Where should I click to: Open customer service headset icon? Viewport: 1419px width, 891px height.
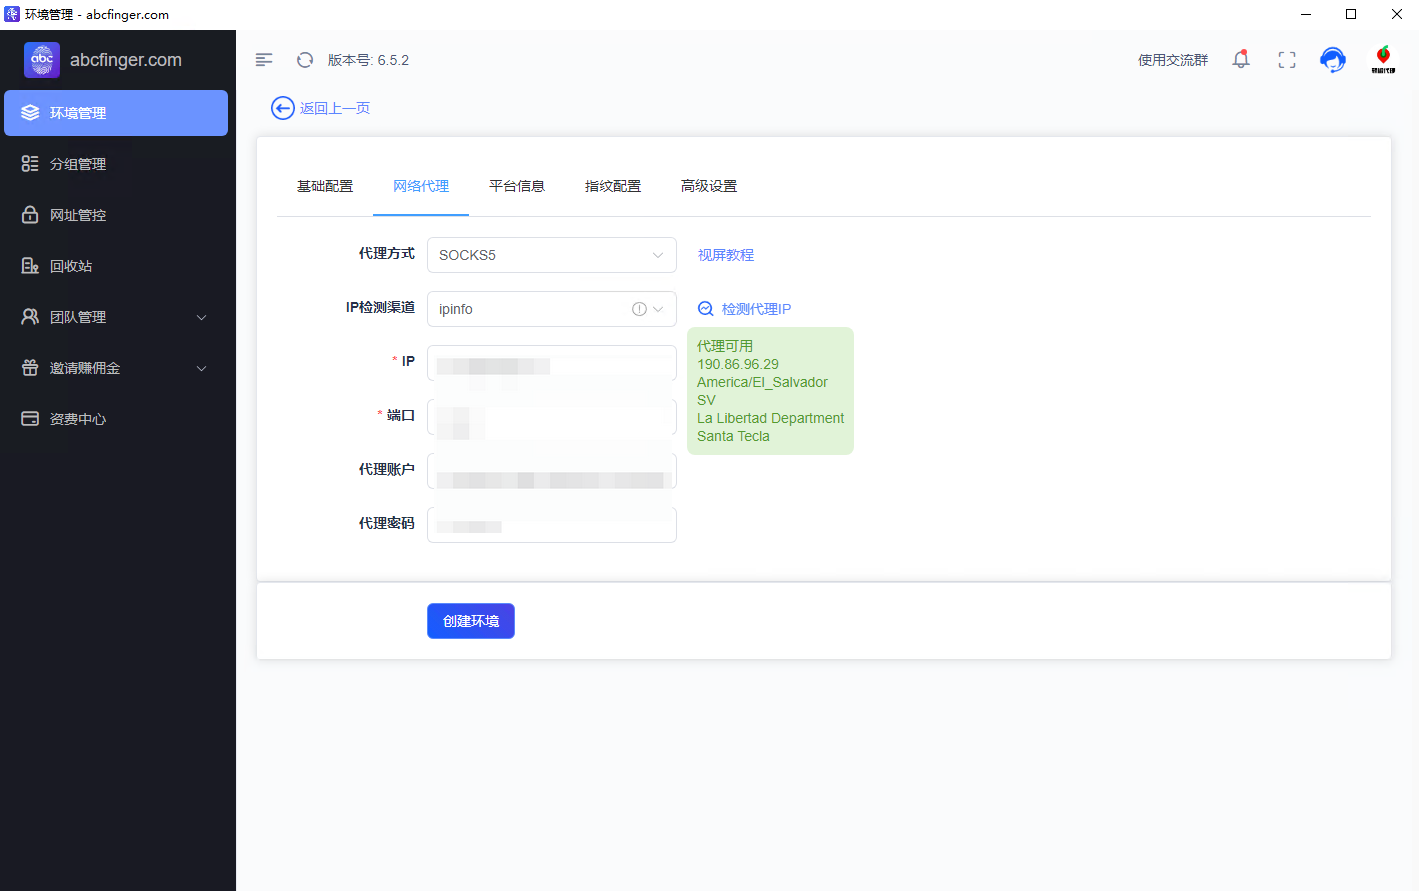coord(1332,60)
